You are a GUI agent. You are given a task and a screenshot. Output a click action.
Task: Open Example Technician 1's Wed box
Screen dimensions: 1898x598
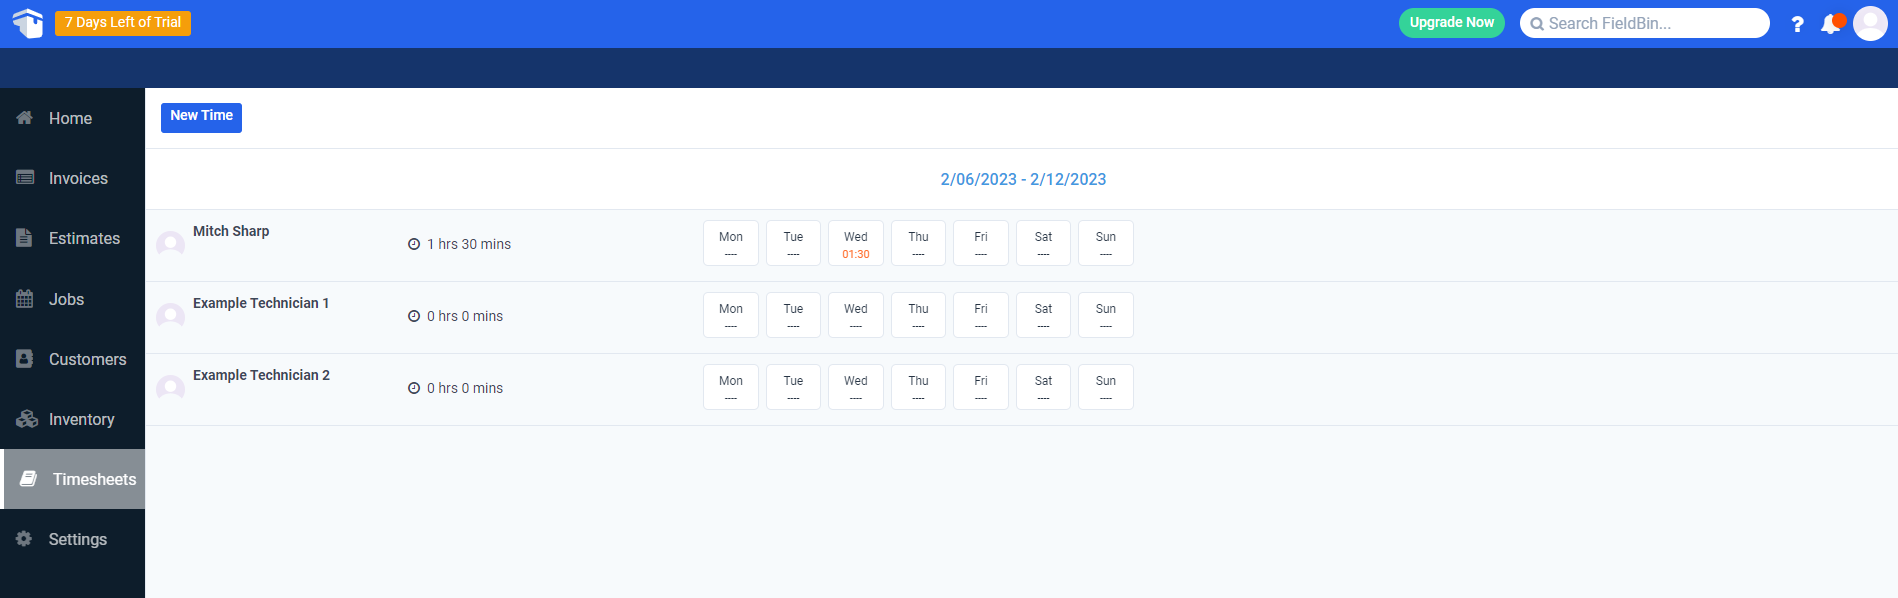[856, 315]
